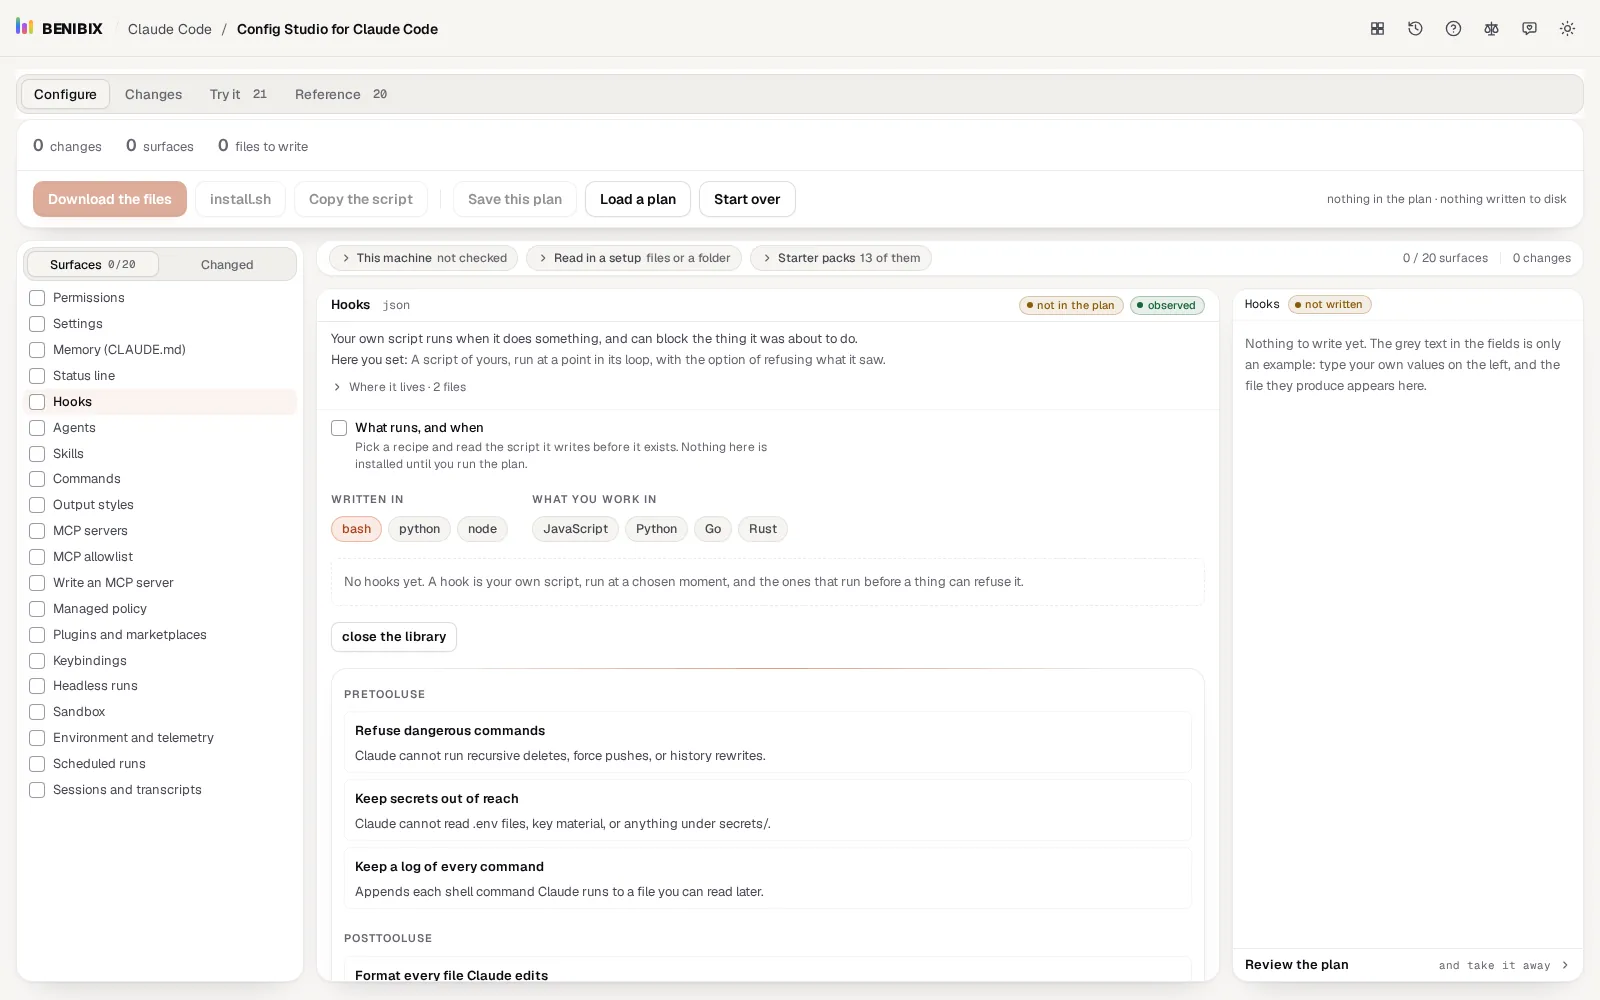This screenshot has width=1600, height=1000.
Task: Open the feedback heart chat icon
Action: (x=1529, y=29)
